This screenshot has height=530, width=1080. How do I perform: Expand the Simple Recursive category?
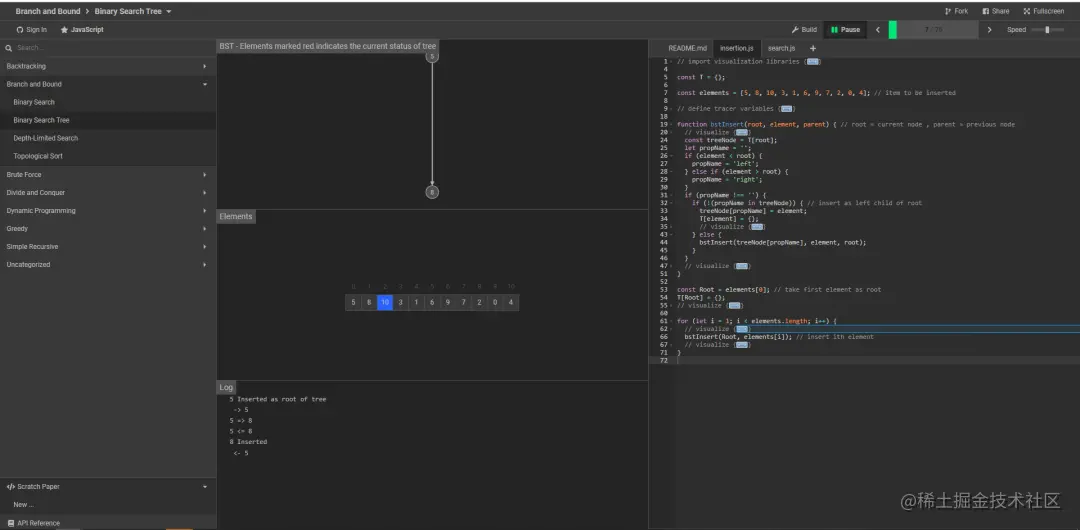(x=107, y=246)
